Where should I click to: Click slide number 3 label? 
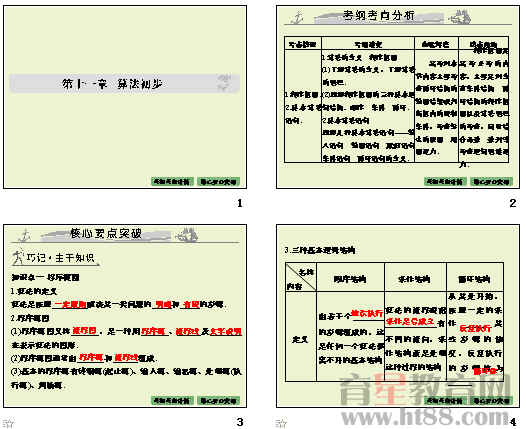(x=240, y=422)
